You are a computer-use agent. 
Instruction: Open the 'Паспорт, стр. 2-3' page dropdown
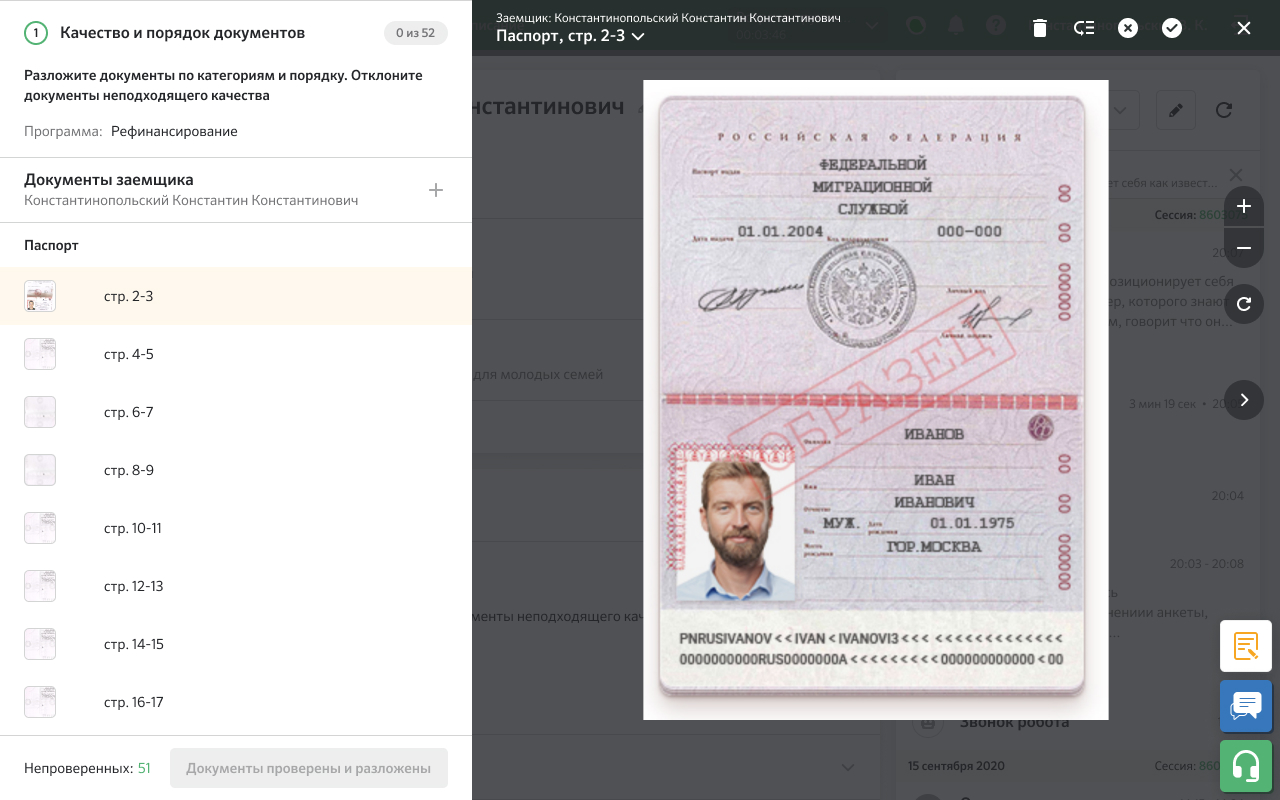click(570, 36)
